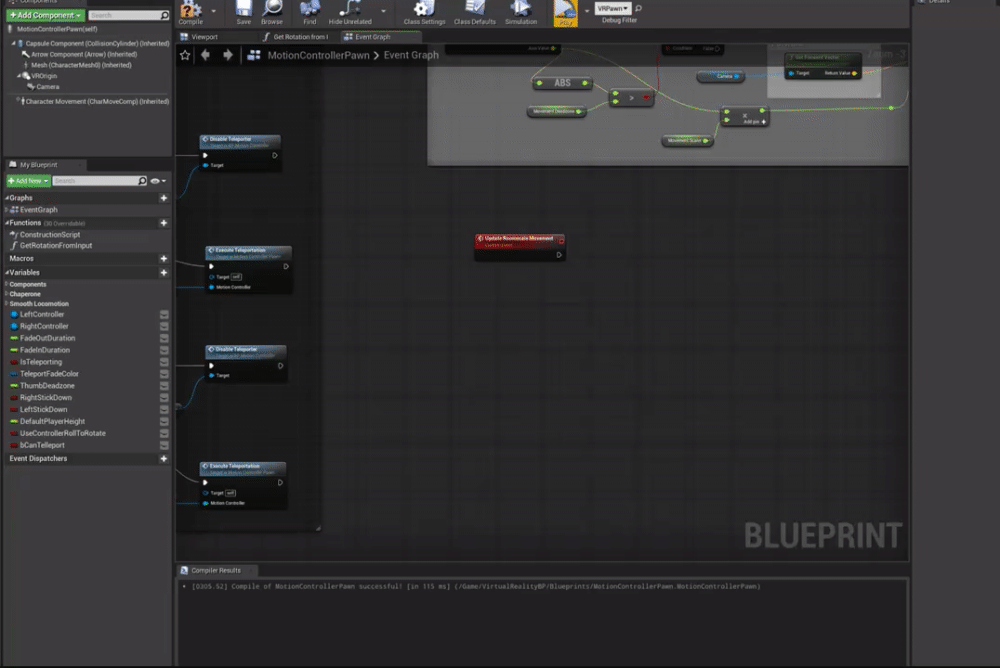Image resolution: width=1000 pixels, height=668 pixels.
Task: Open the My Blueprint tab
Action: click(39, 165)
